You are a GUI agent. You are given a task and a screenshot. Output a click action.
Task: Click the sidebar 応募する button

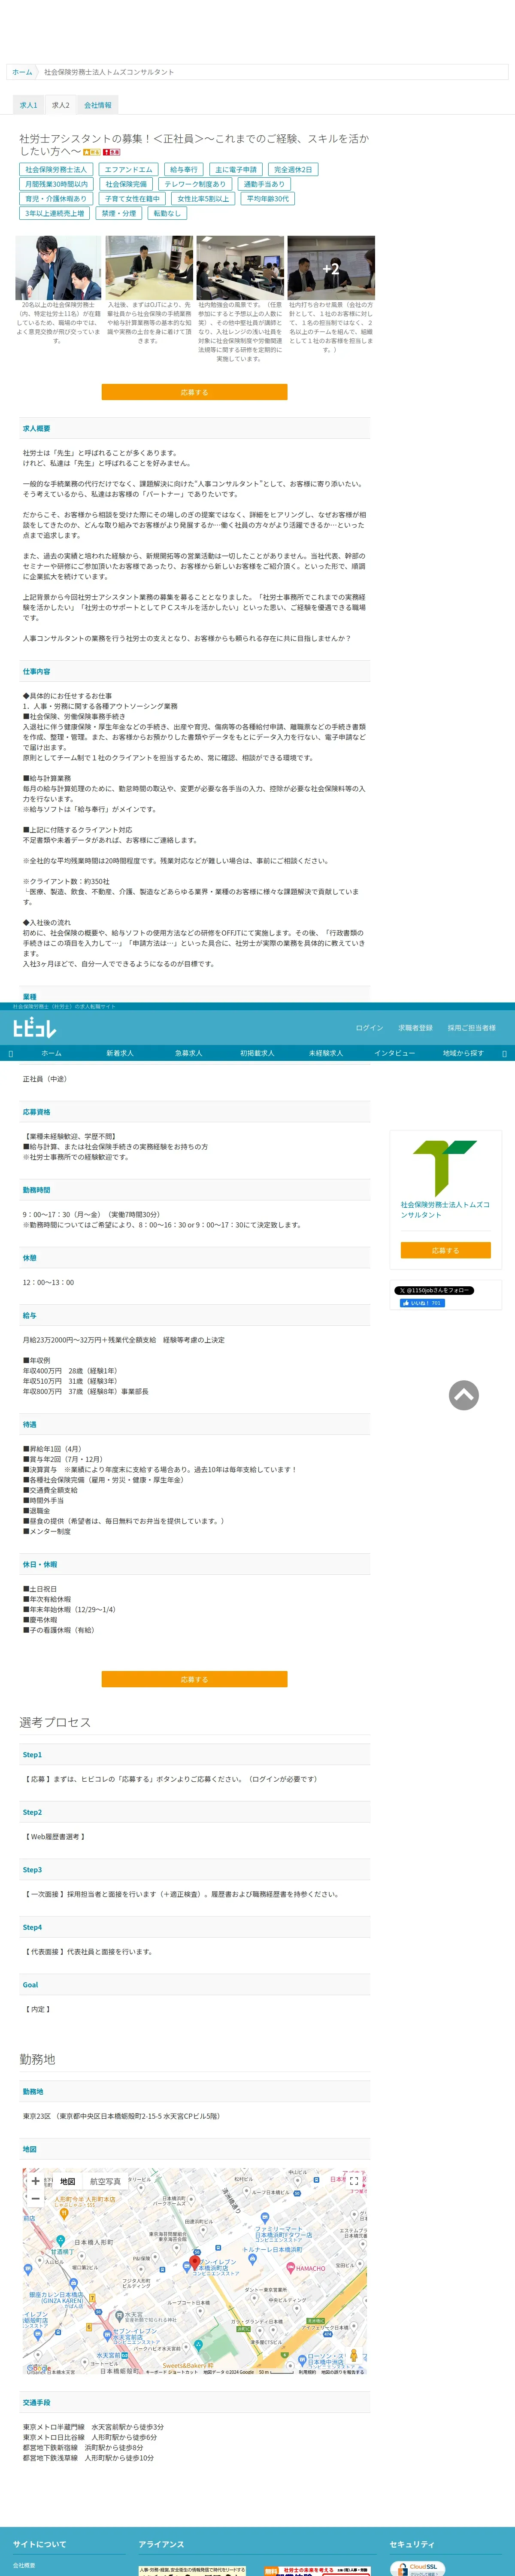[445, 1250]
